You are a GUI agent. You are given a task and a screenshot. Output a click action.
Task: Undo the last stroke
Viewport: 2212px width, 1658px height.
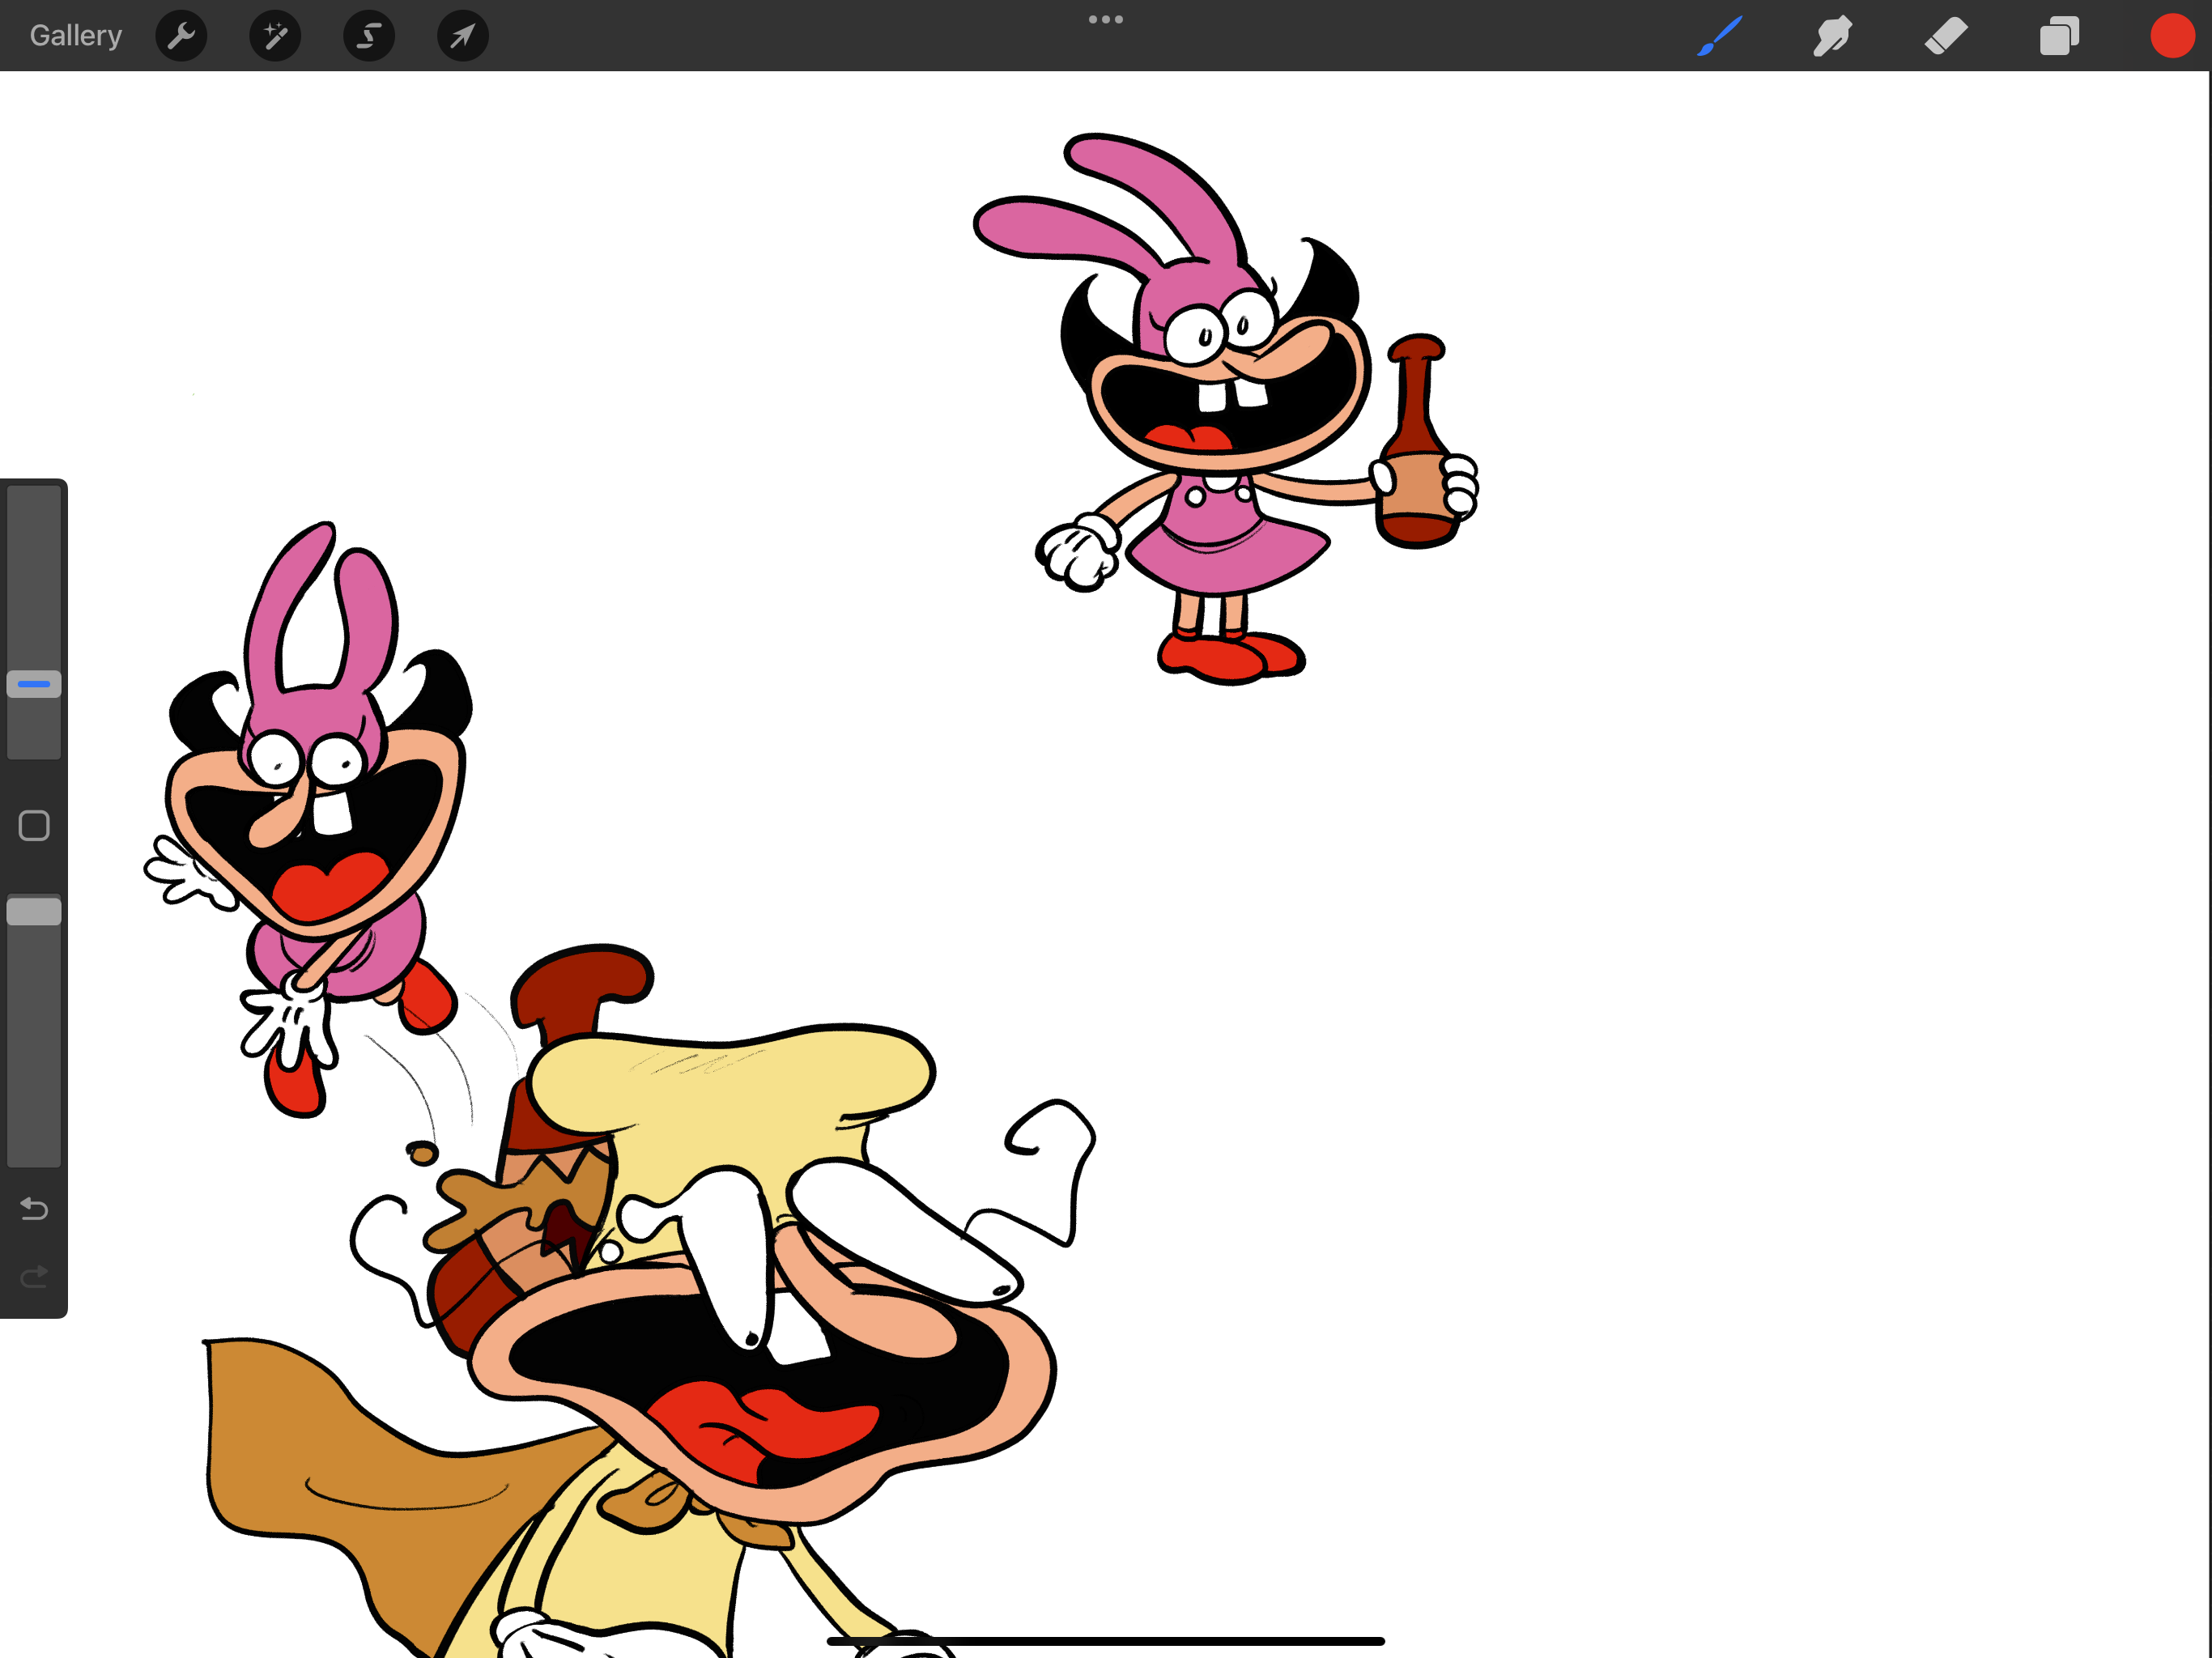pos(34,1209)
